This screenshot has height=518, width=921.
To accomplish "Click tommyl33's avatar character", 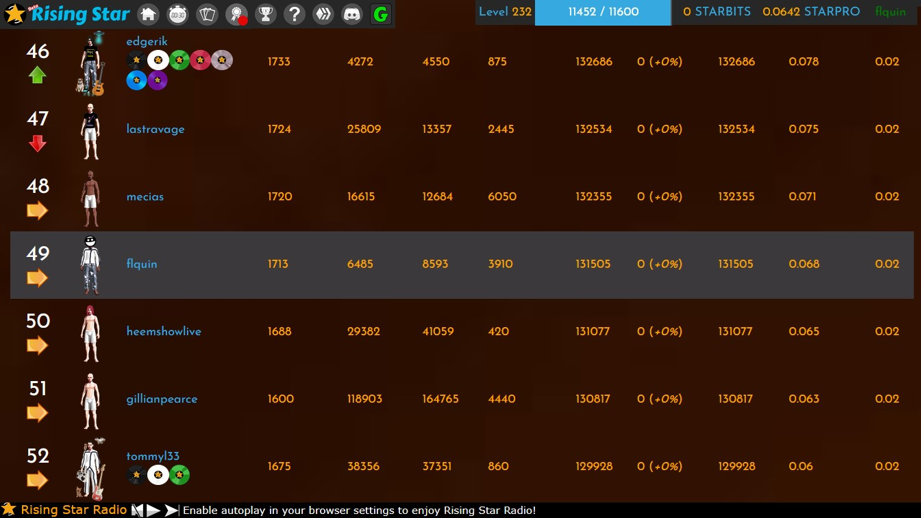I will click(x=91, y=469).
